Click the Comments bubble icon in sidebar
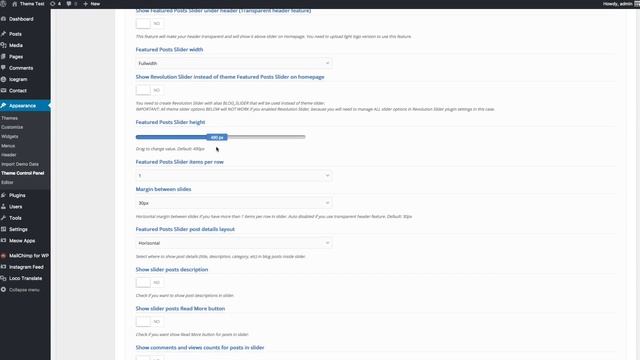The image size is (640, 360). (x=4, y=68)
